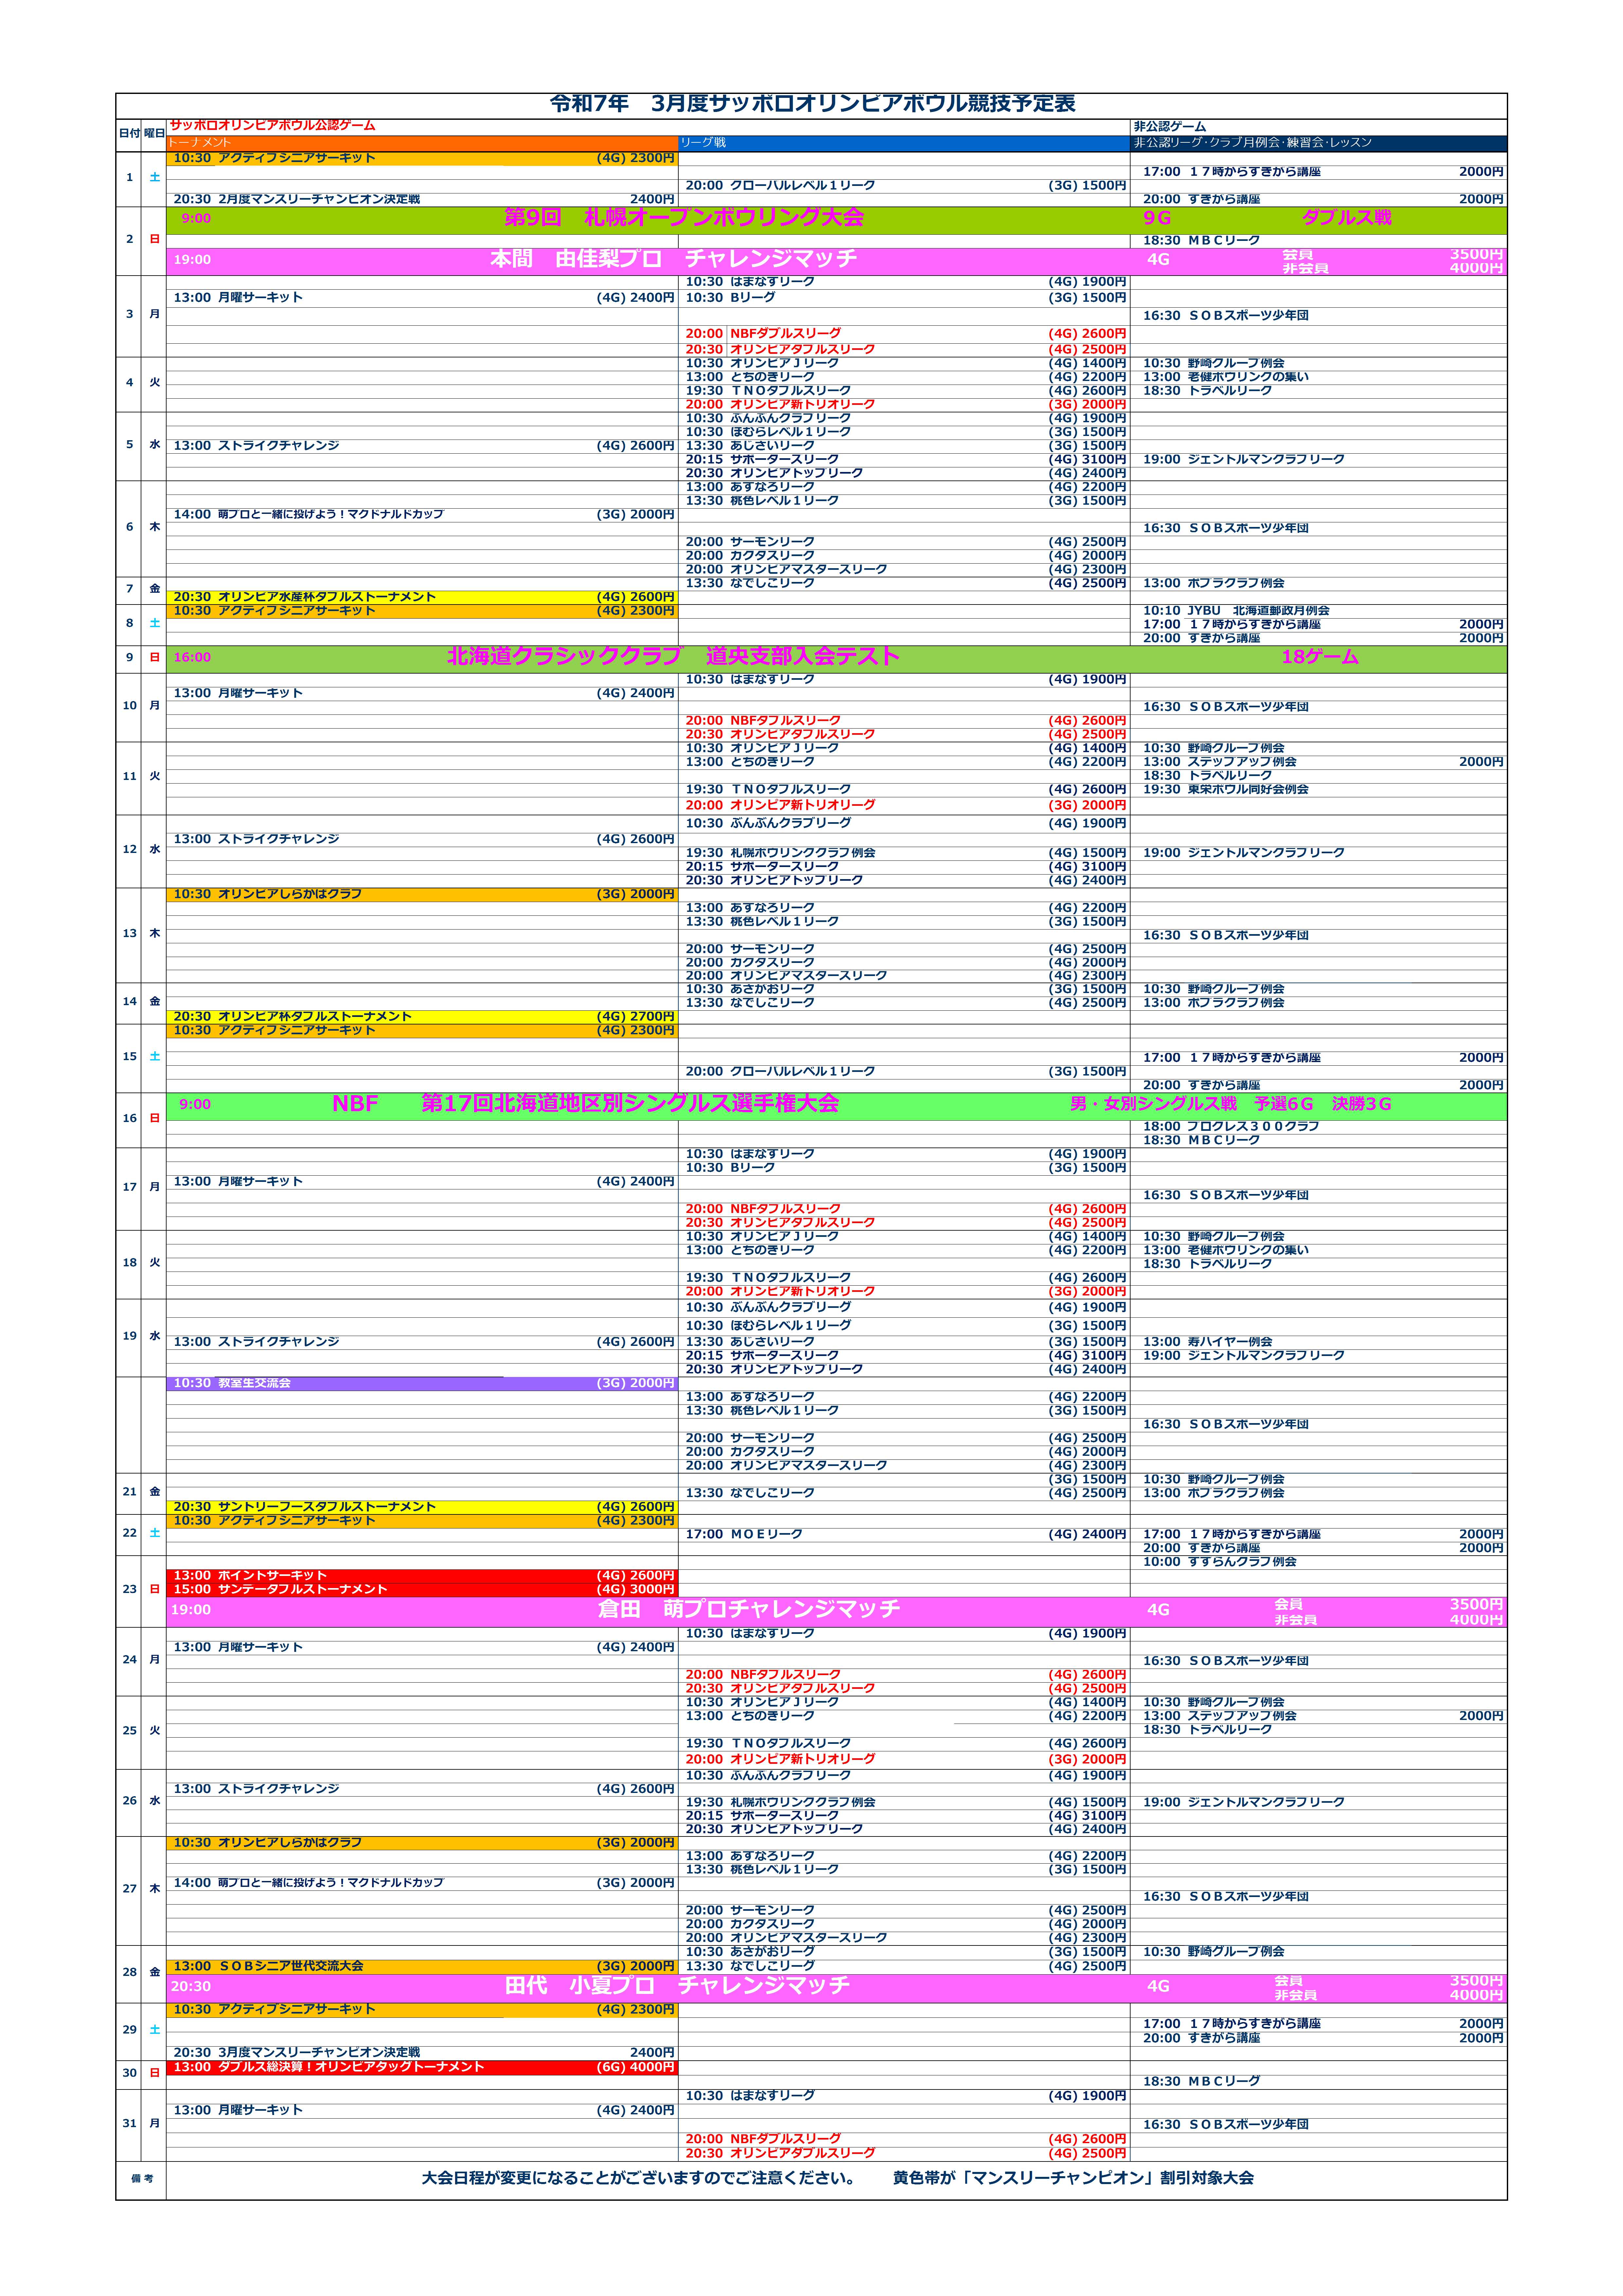Select the orange "トーナメント" header cell

point(422,143)
